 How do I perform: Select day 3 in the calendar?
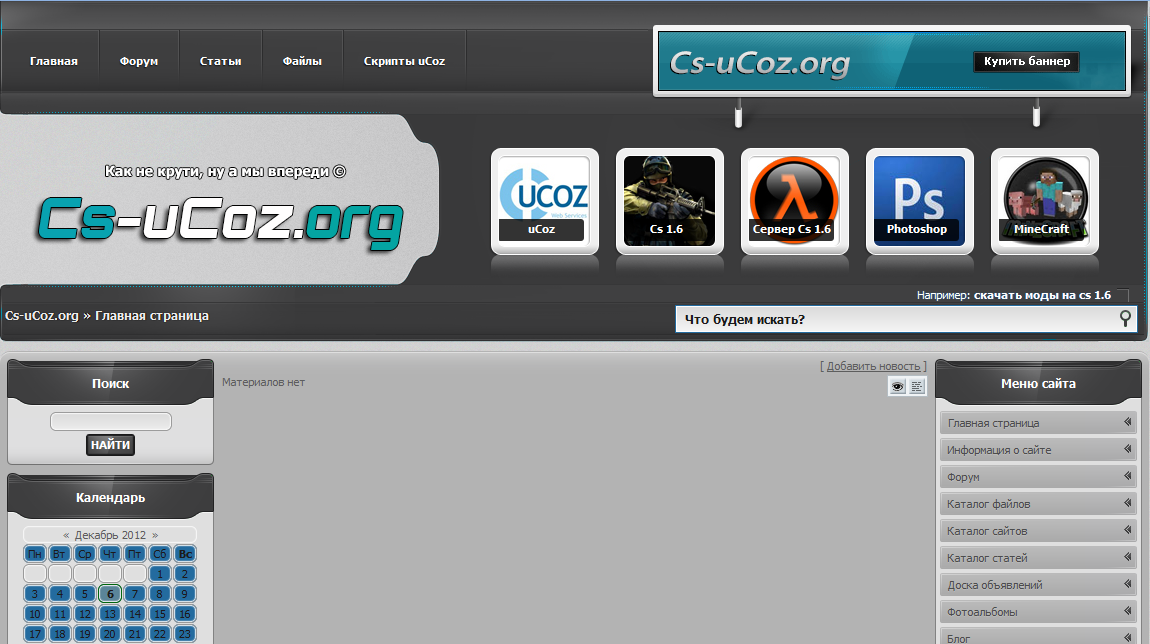34,593
